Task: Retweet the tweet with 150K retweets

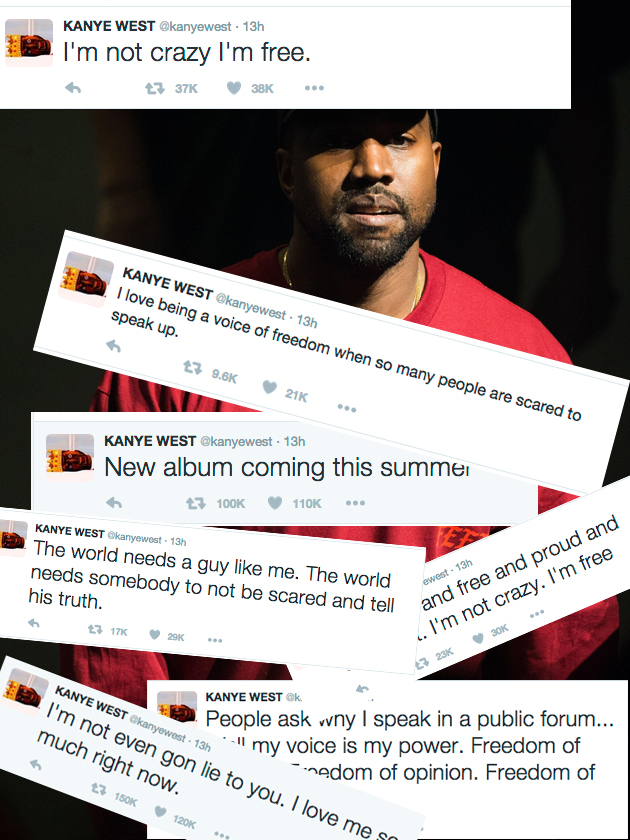Action: 98,789
